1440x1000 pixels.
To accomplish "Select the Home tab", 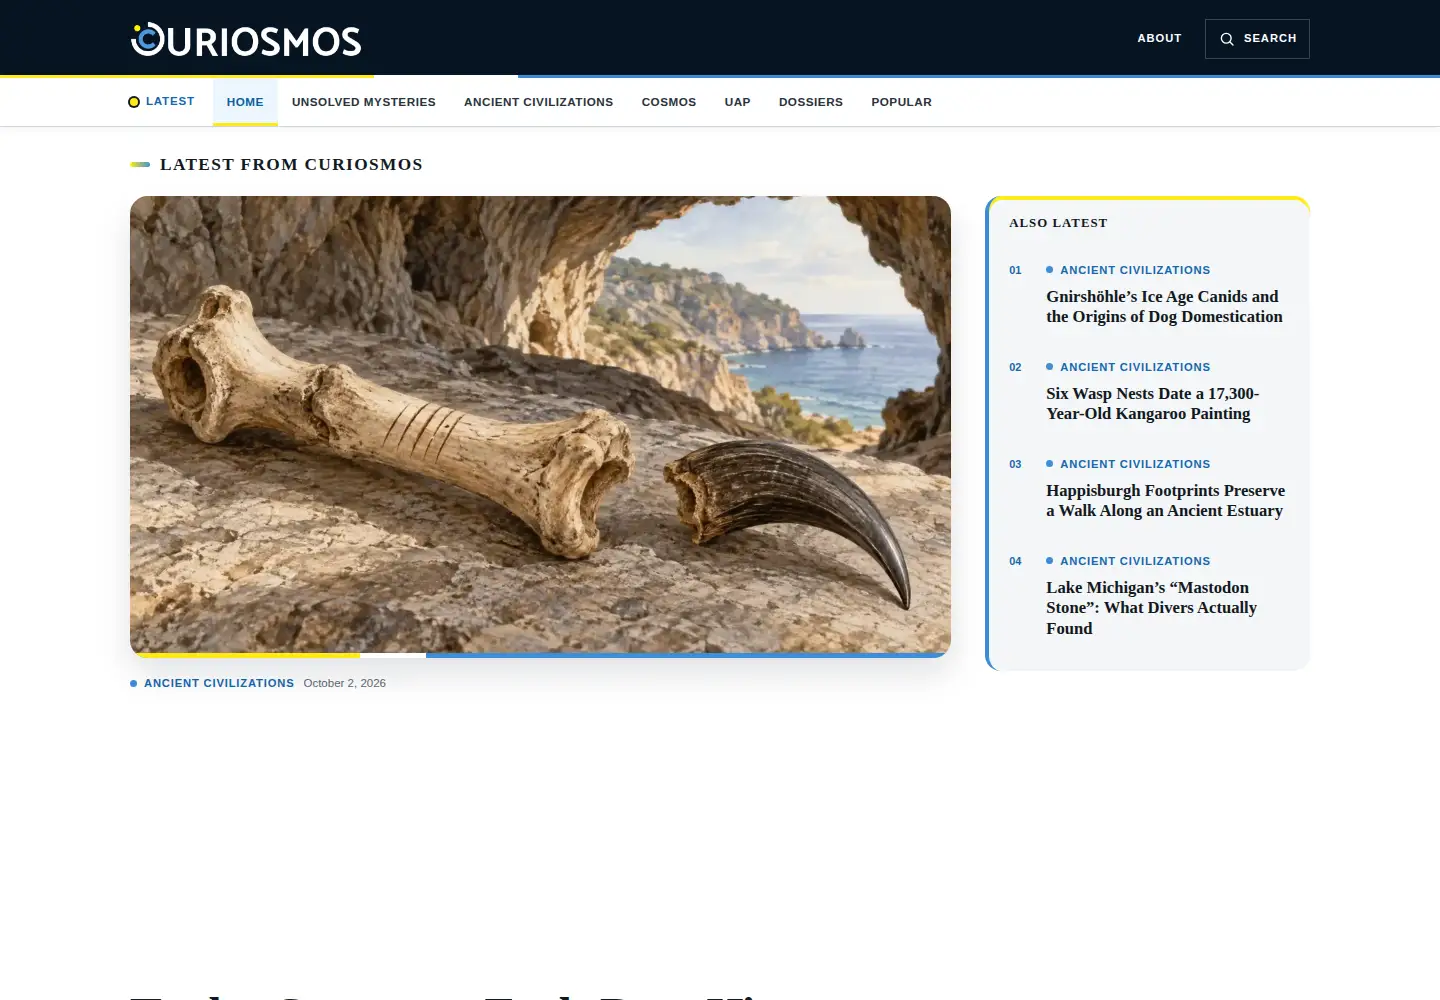I will click(245, 102).
